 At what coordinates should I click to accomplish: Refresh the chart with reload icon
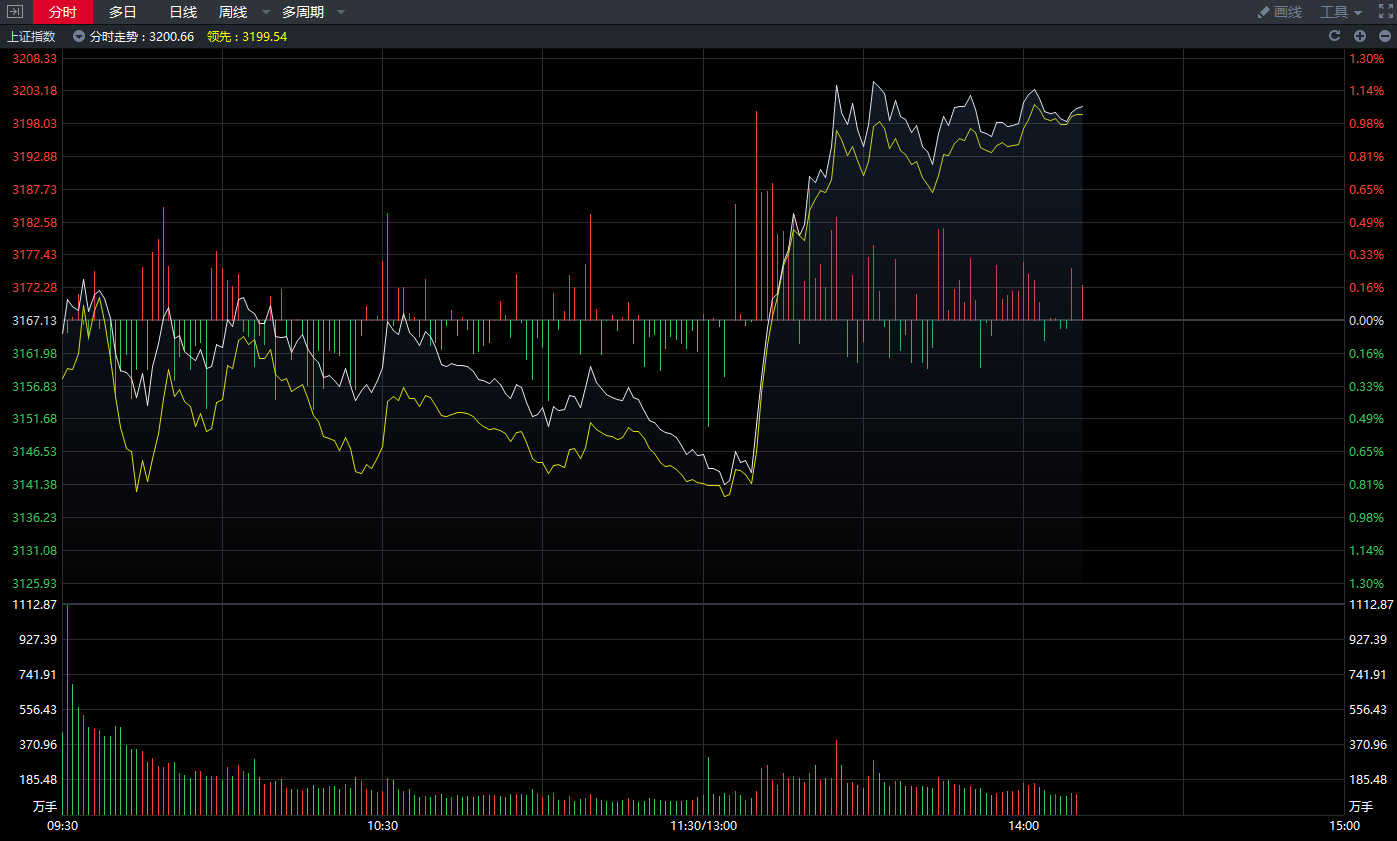(1334, 36)
